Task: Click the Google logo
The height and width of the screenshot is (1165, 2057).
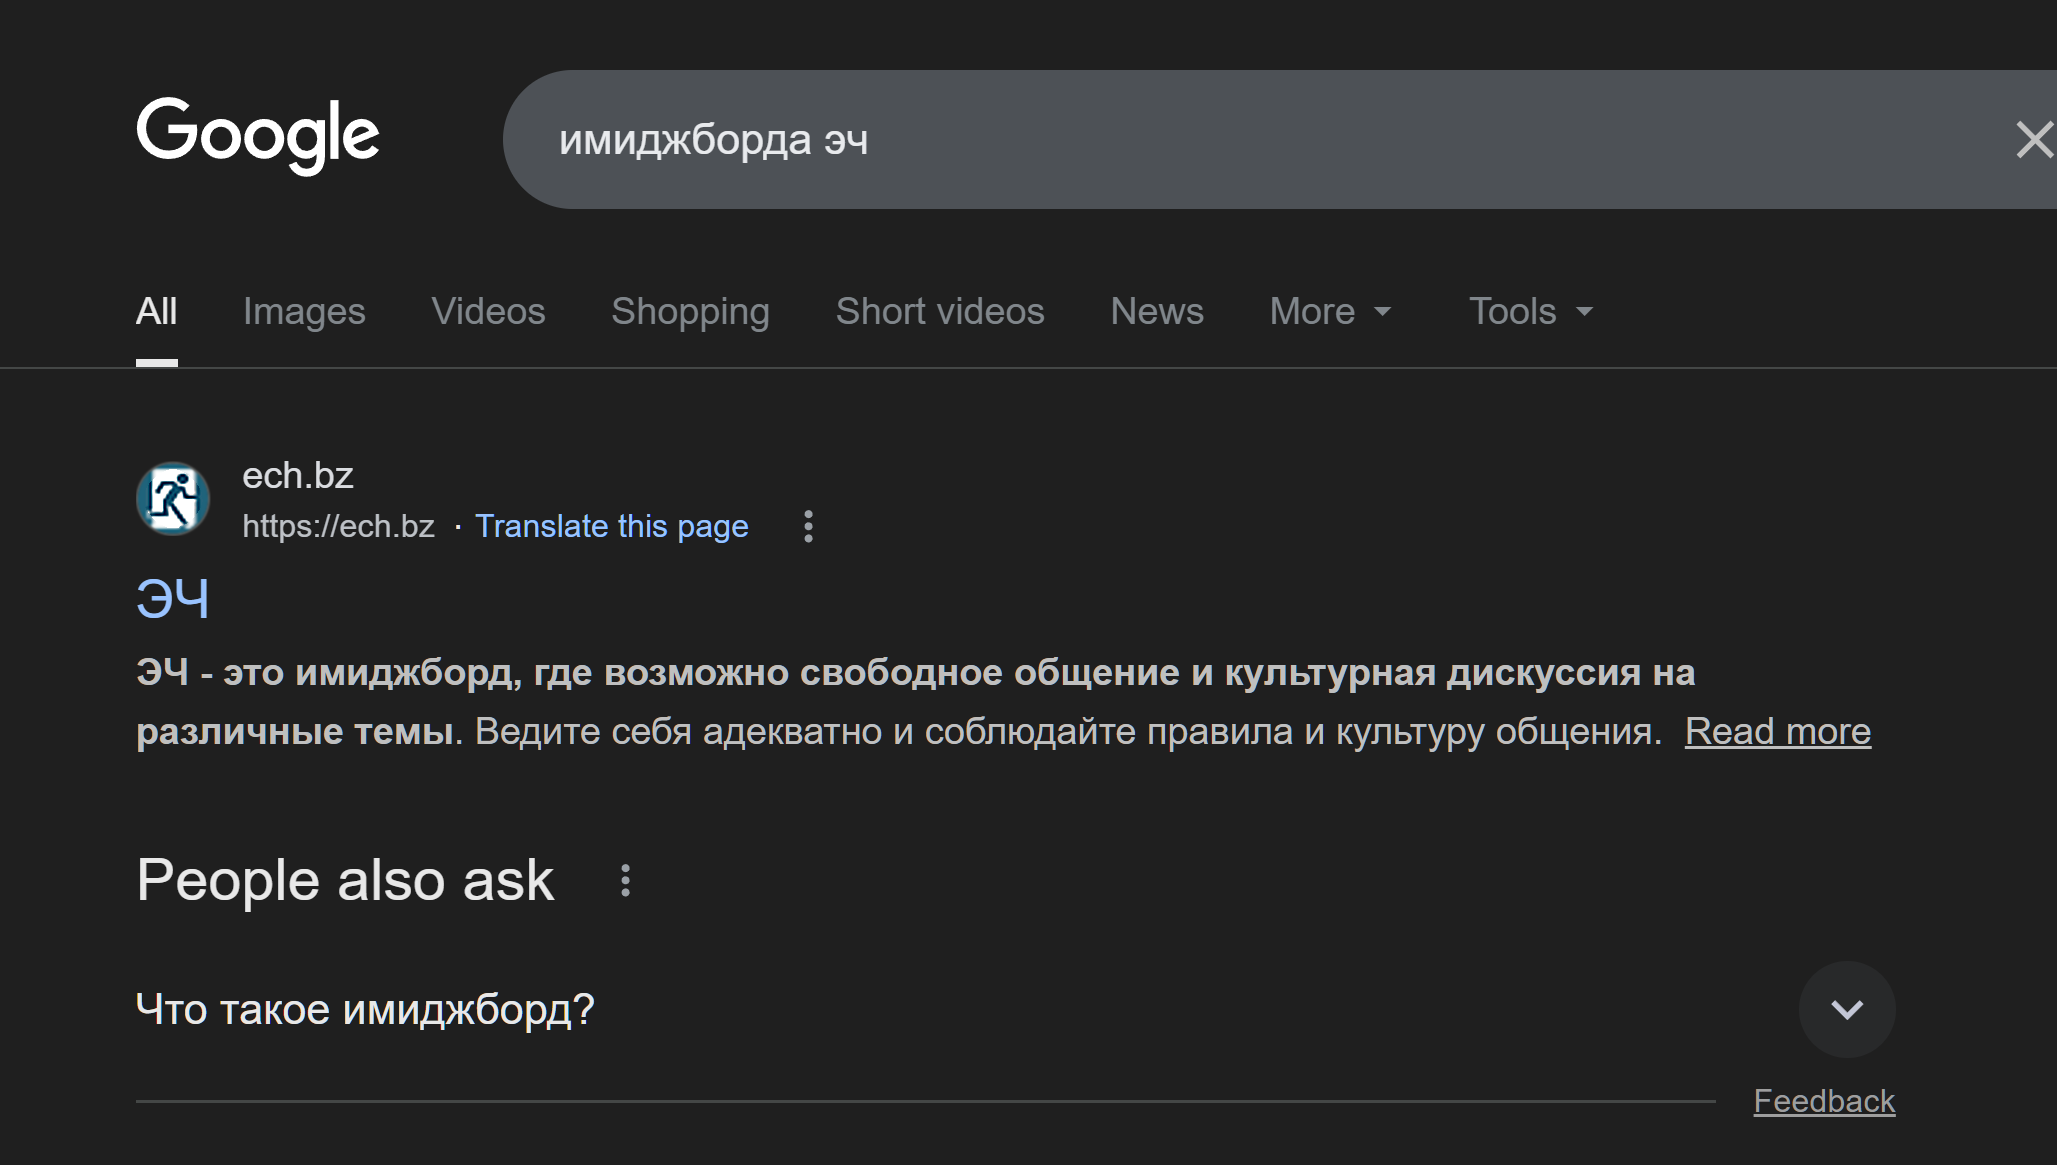Action: point(258,135)
